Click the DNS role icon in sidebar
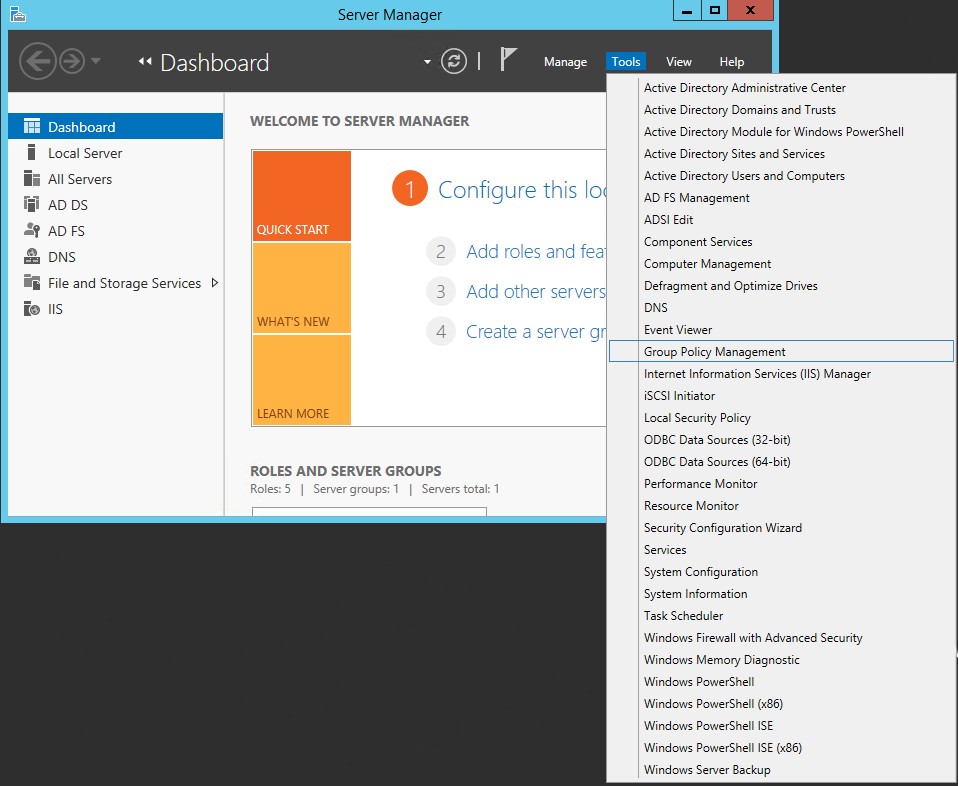This screenshot has width=958, height=786. coord(32,257)
